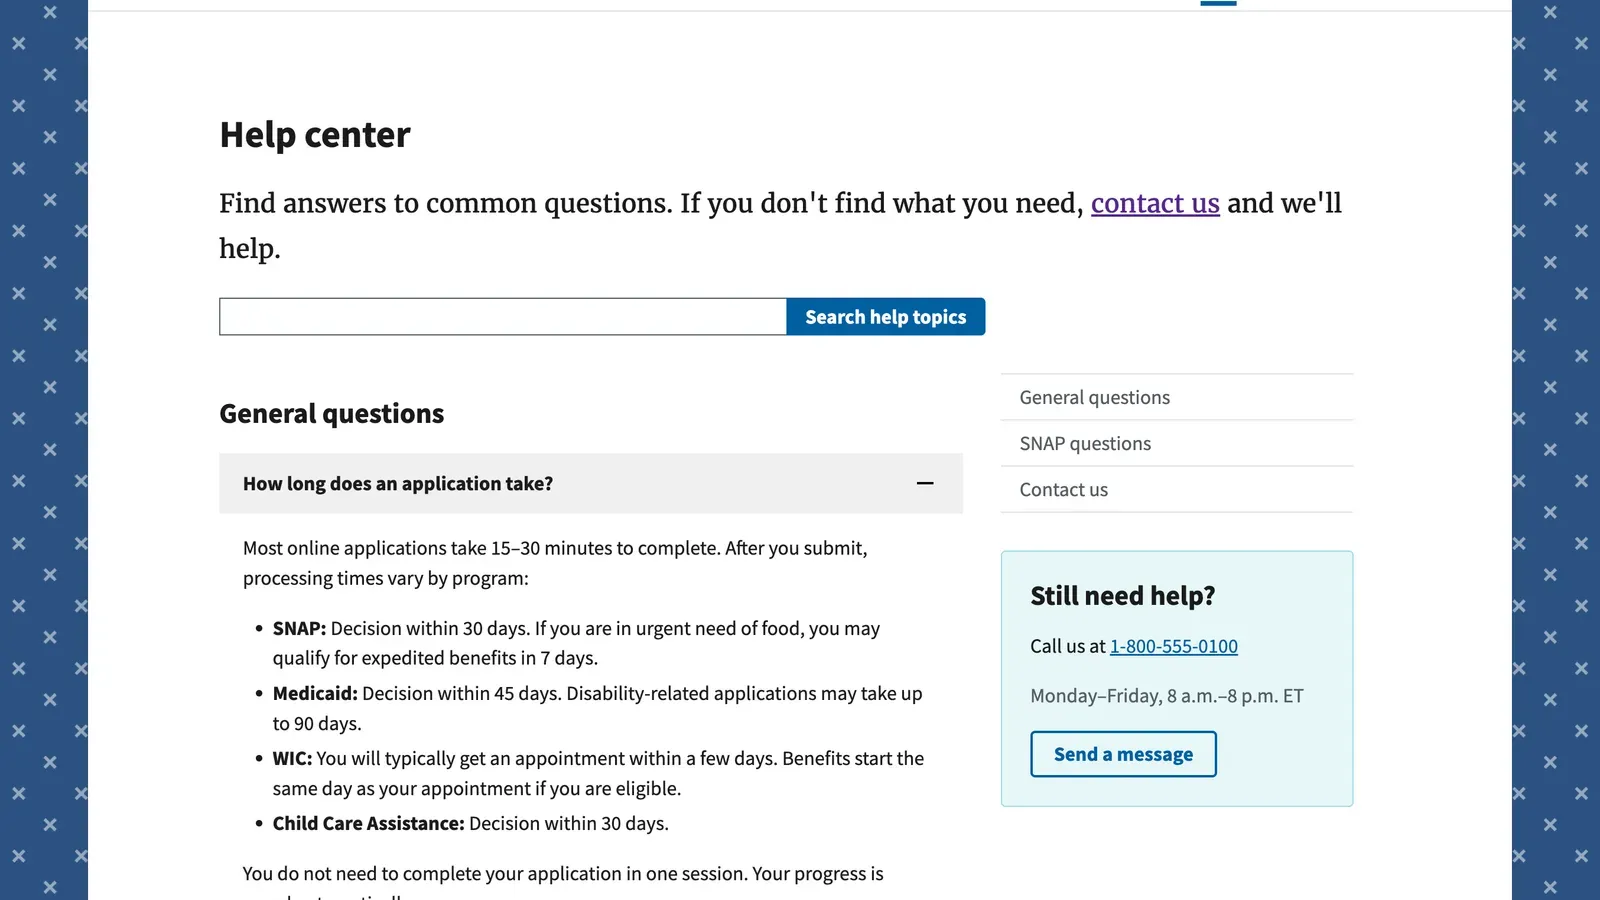Screen dimensions: 1600x900
Task: Collapse the 'How long does an application take?' answer
Action: tap(591, 483)
